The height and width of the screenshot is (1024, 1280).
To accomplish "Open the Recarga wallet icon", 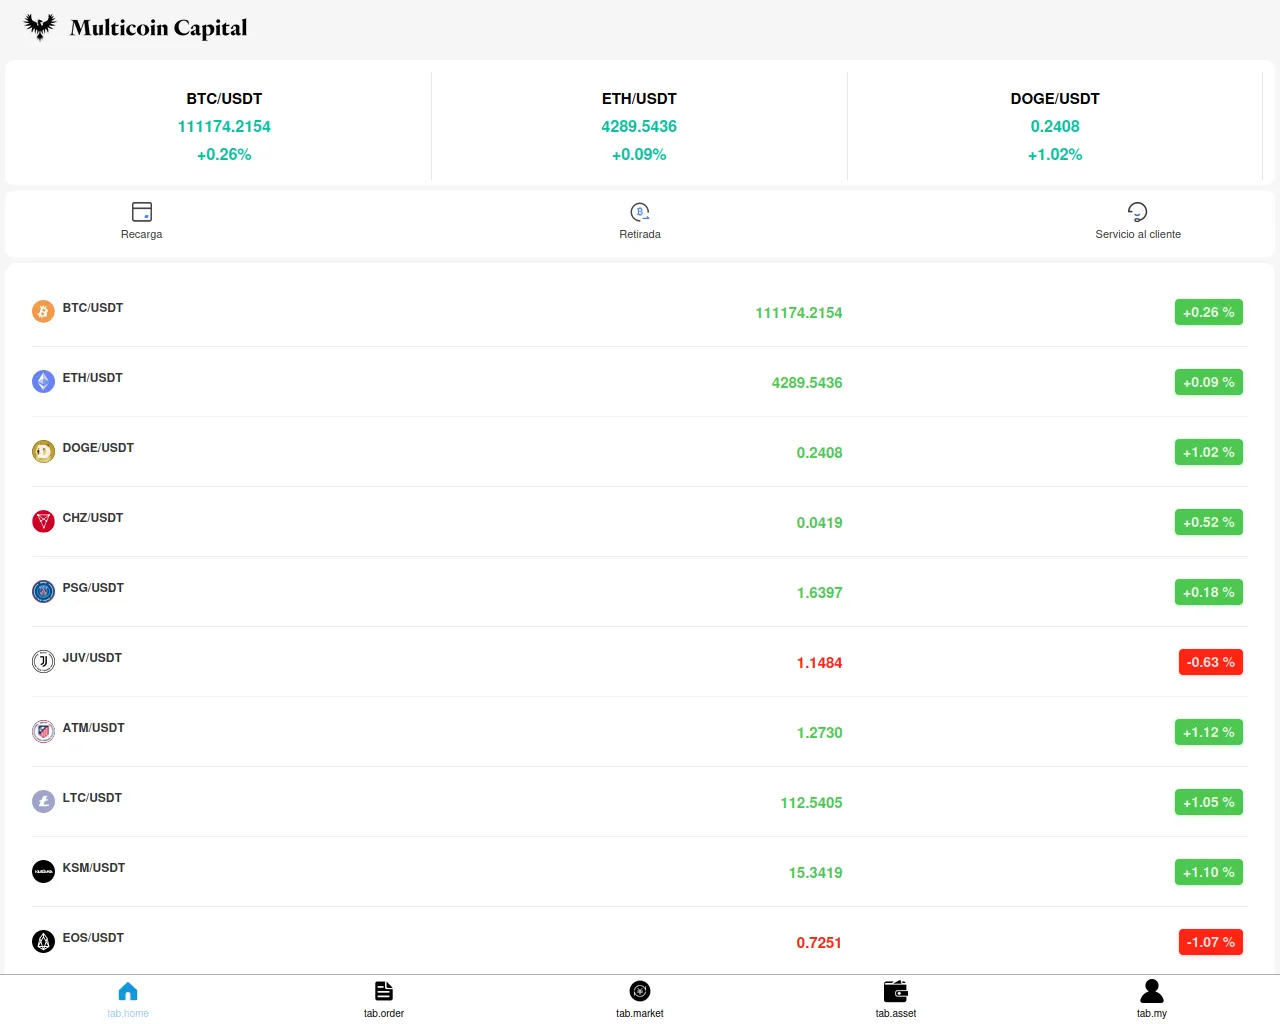I will (x=142, y=211).
